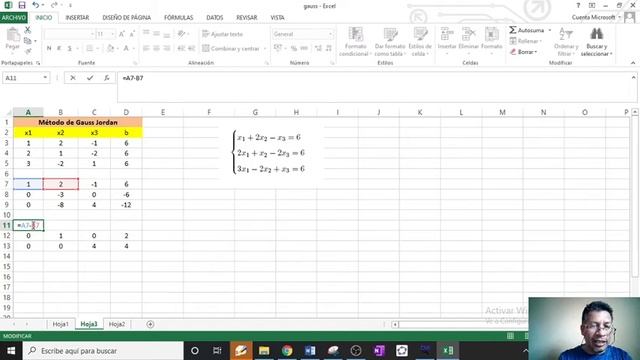Image resolution: width=640 pixels, height=360 pixels.
Task: Click the insert function fx icon
Action: click(107, 78)
